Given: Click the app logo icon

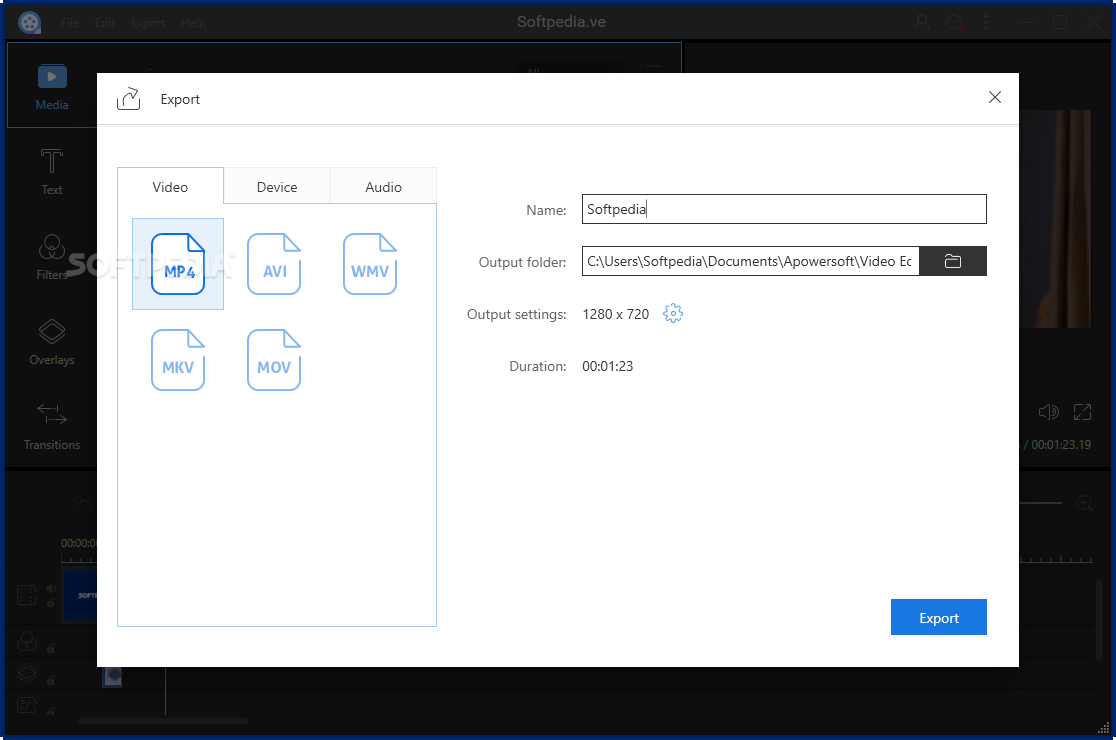Looking at the screenshot, I should click(29, 23).
